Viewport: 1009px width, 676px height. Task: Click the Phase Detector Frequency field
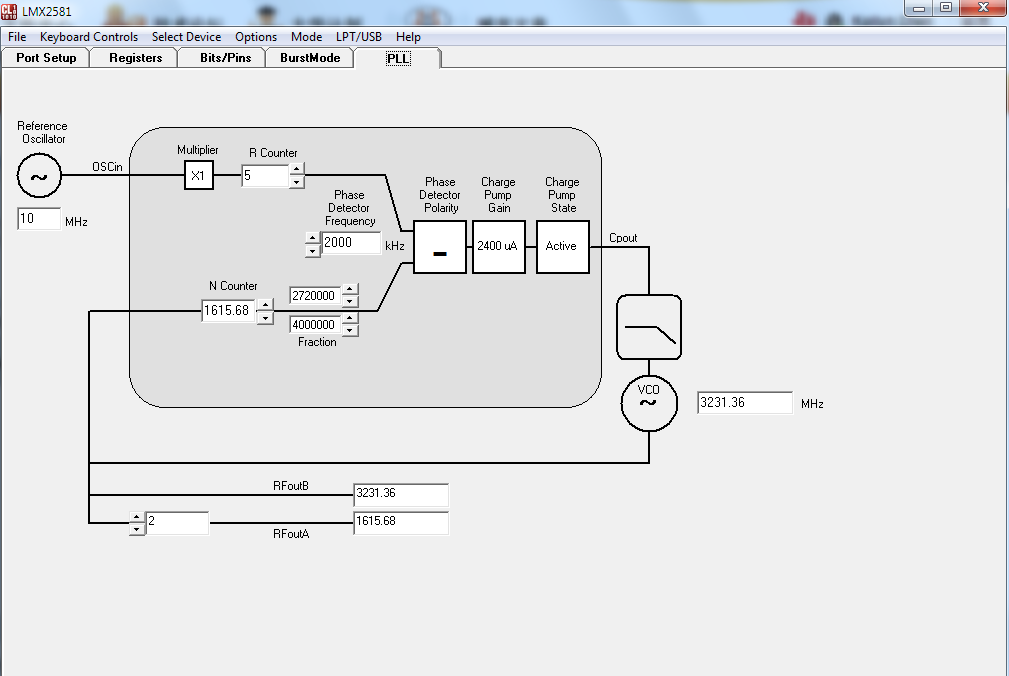click(x=351, y=243)
